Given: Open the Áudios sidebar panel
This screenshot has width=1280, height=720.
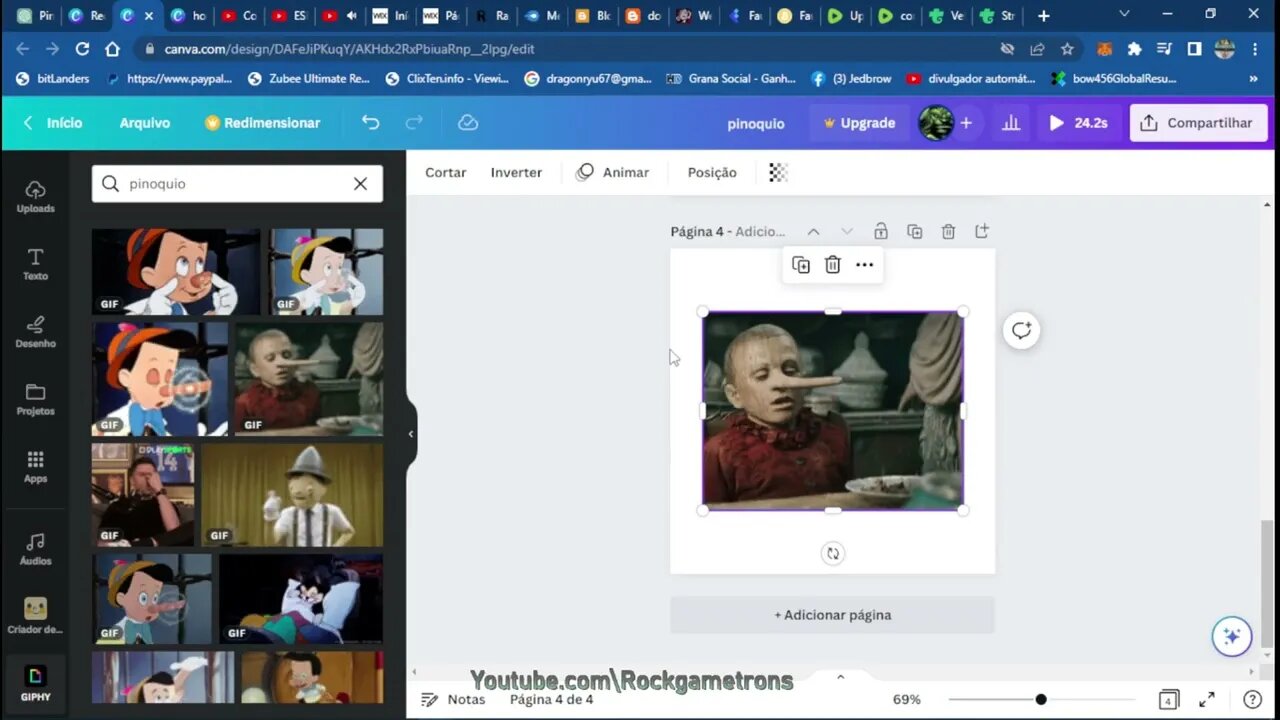Looking at the screenshot, I should [x=35, y=549].
